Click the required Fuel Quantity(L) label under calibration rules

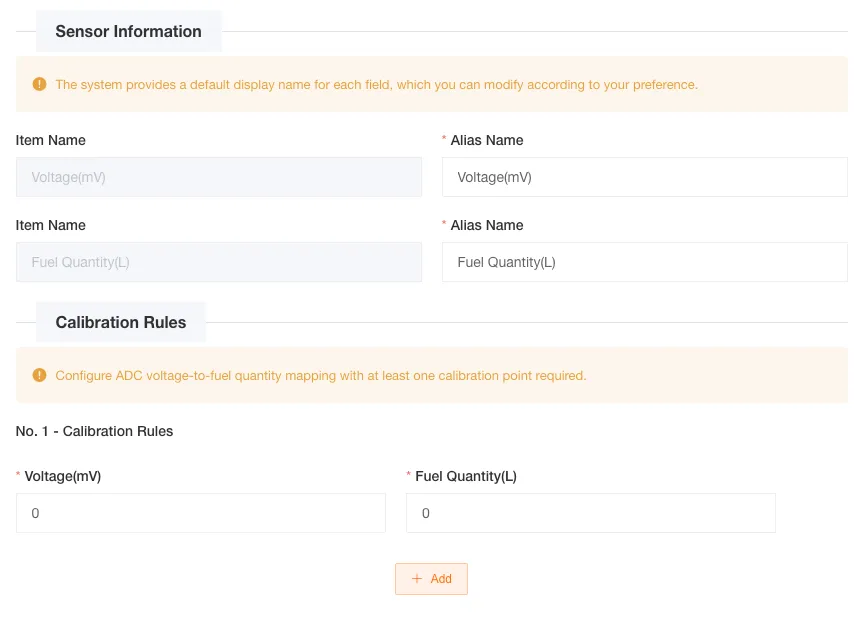pos(465,476)
